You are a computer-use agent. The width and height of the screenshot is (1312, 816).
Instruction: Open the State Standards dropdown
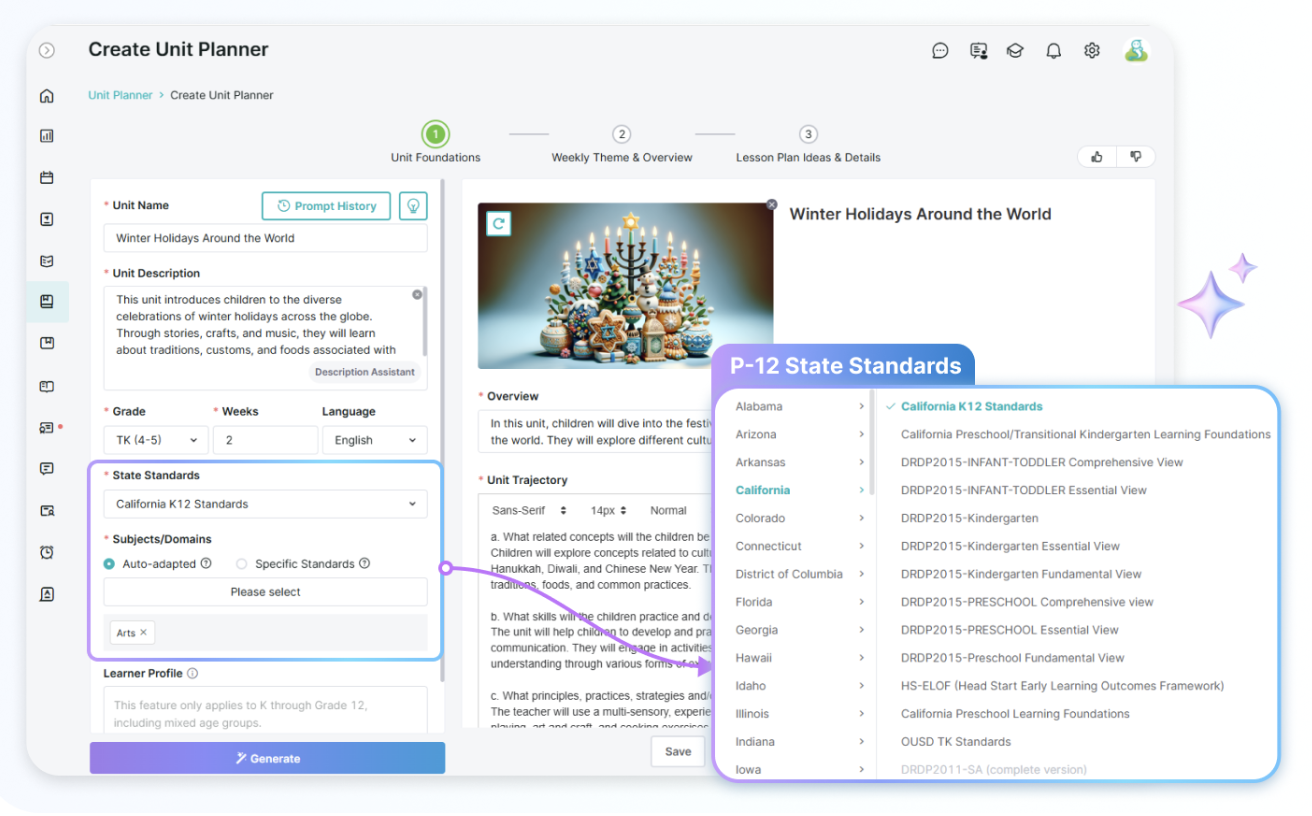click(265, 503)
